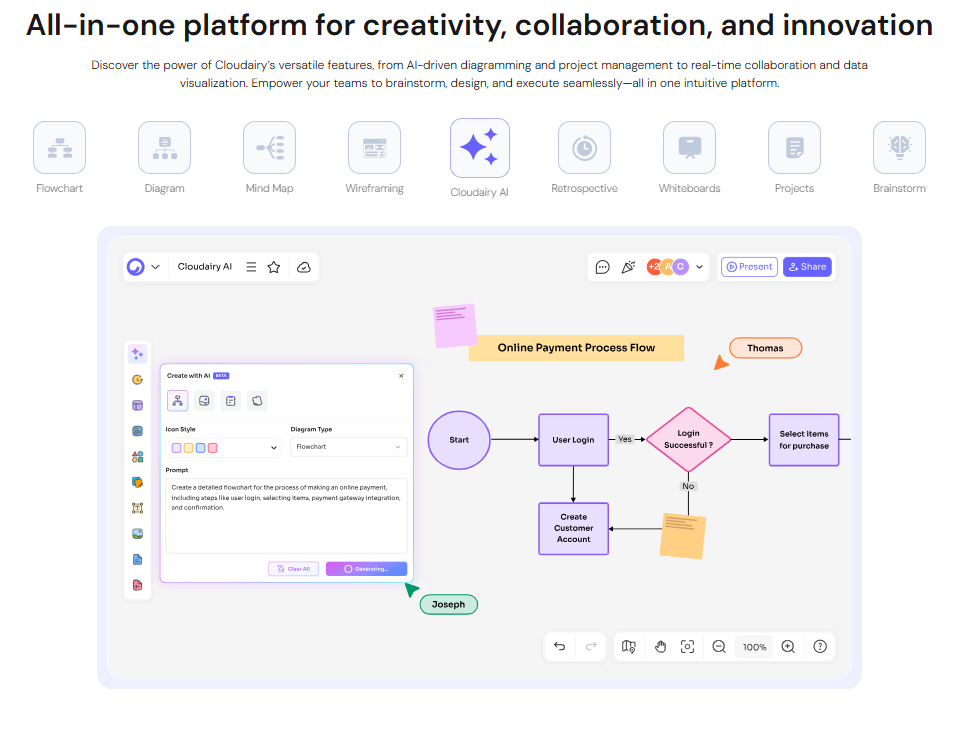Click the Share button
The width and height of the screenshot is (972, 737).
click(x=807, y=267)
